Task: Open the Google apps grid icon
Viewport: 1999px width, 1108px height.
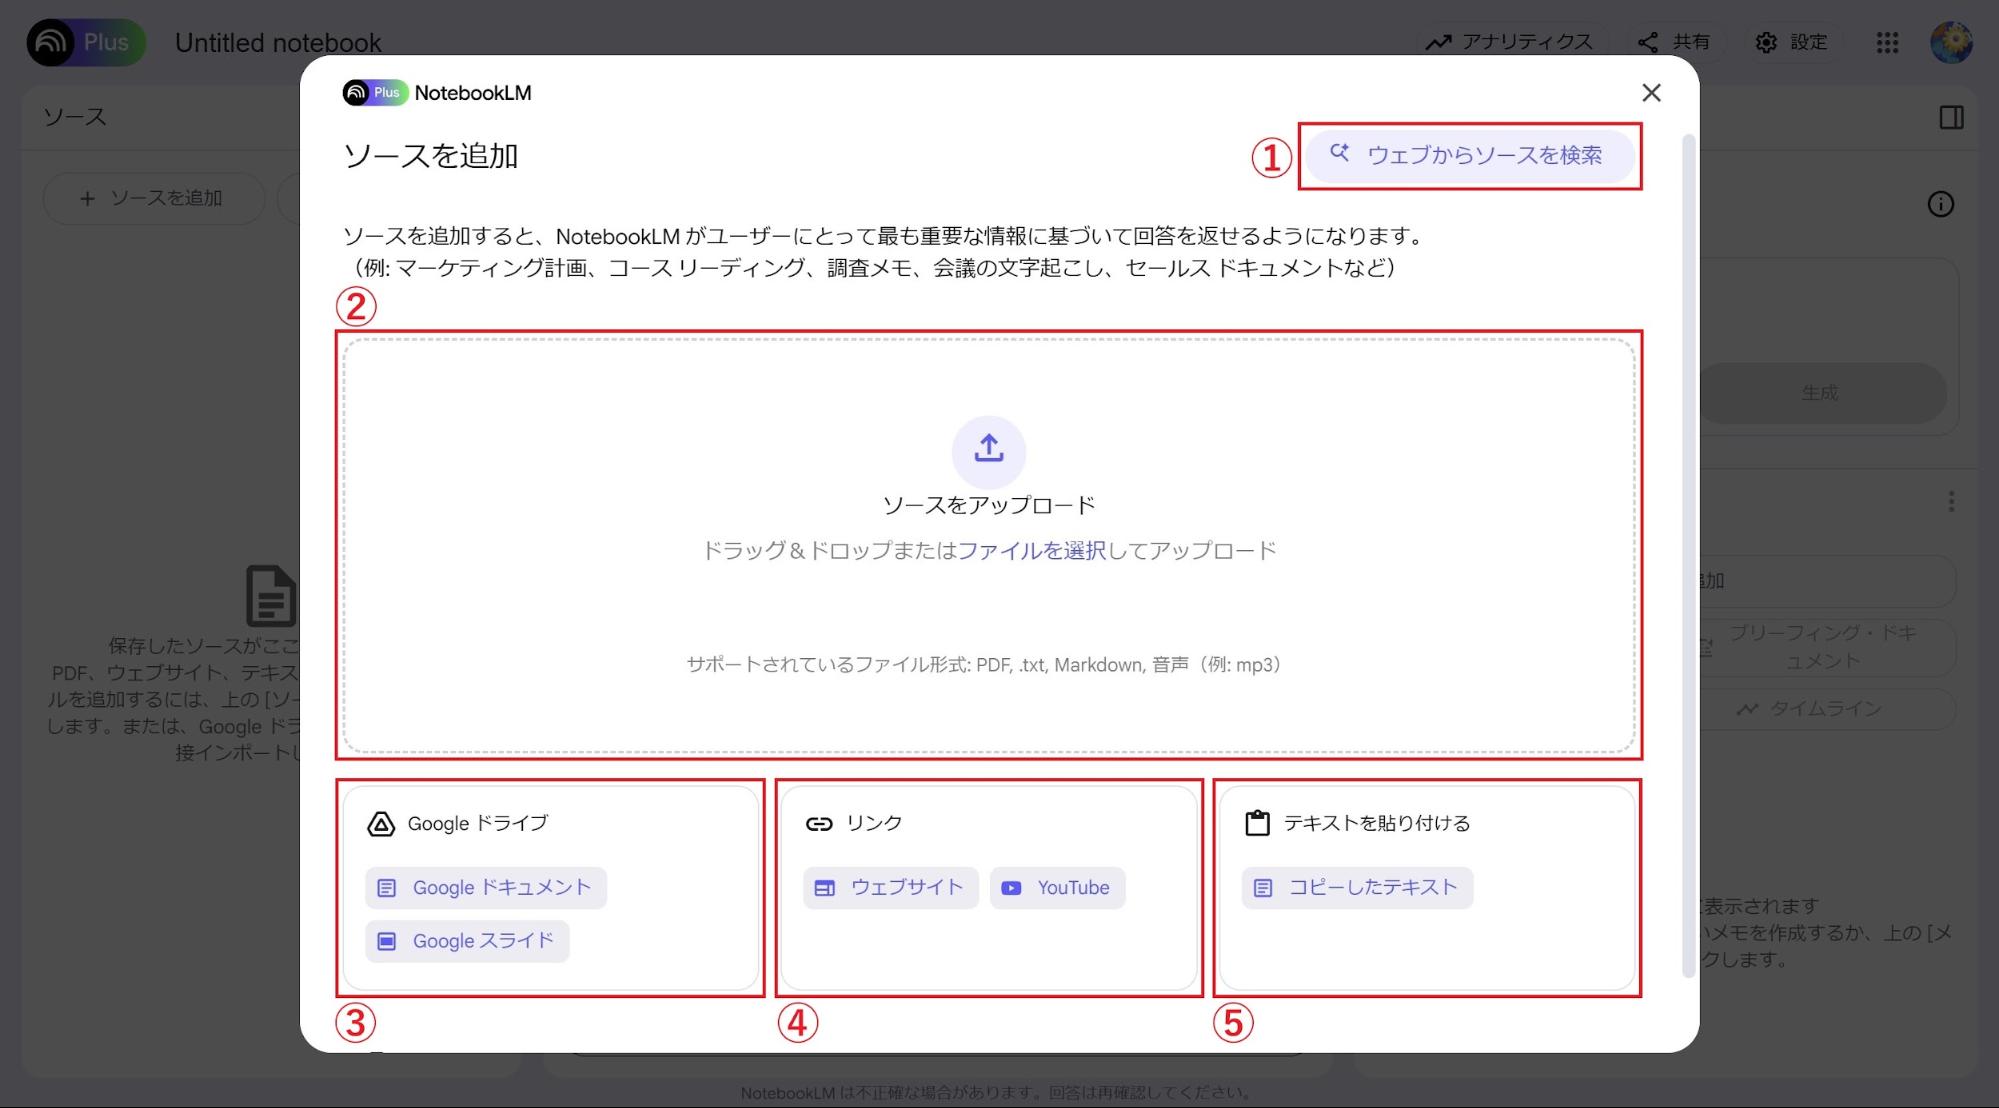Action: pyautogui.click(x=1887, y=42)
